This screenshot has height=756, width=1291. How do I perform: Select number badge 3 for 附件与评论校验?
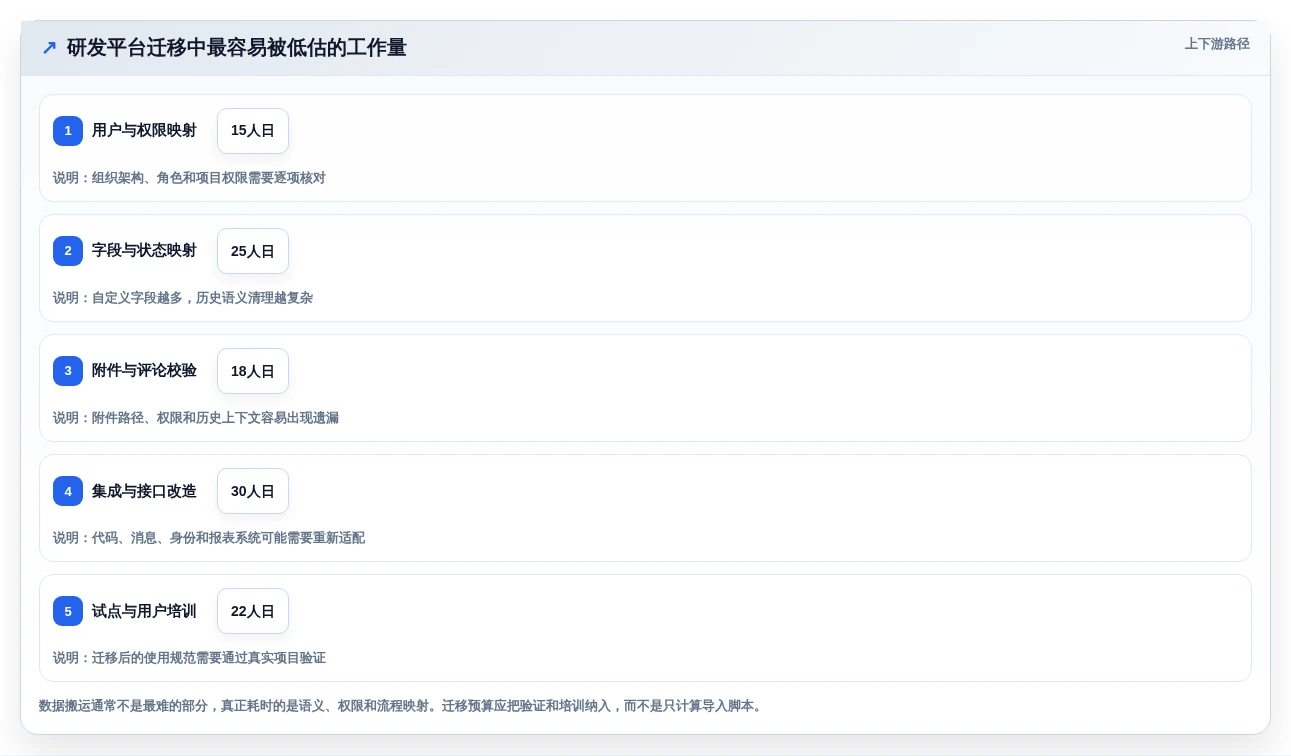(68, 371)
